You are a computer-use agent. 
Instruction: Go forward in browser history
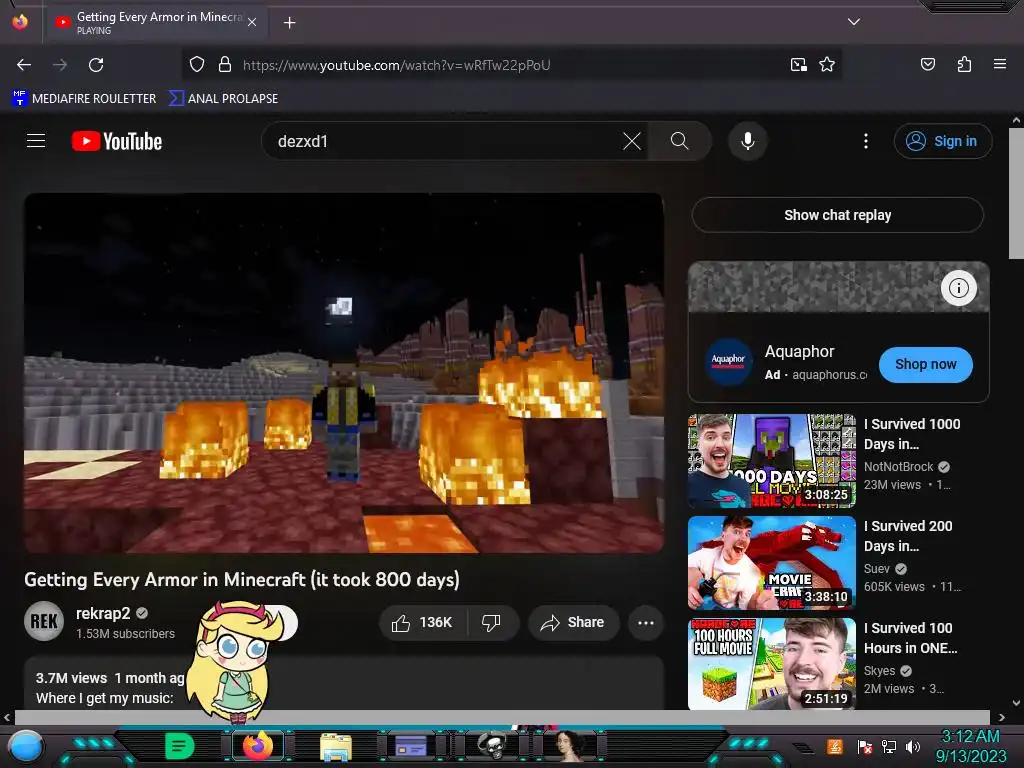tap(60, 65)
